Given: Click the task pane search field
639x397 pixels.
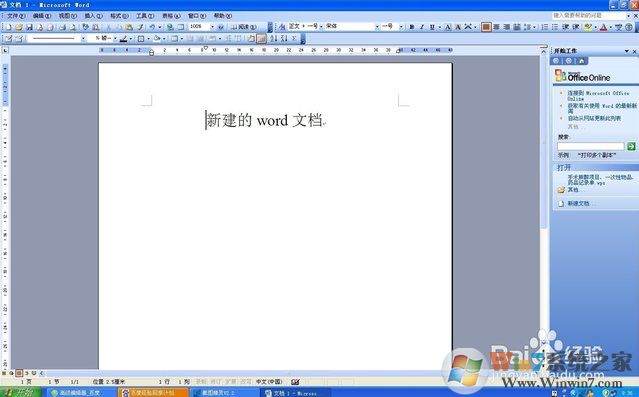Looking at the screenshot, I should click(x=591, y=146).
